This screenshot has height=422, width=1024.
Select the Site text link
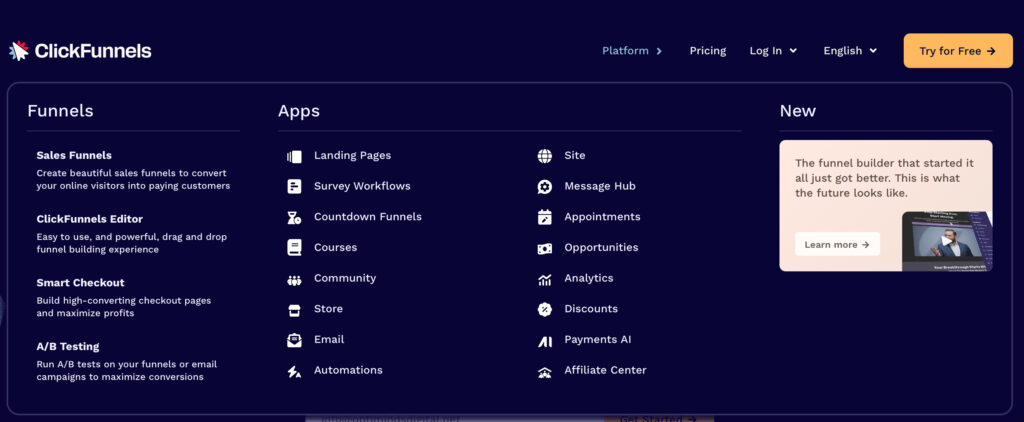pyautogui.click(x=575, y=155)
